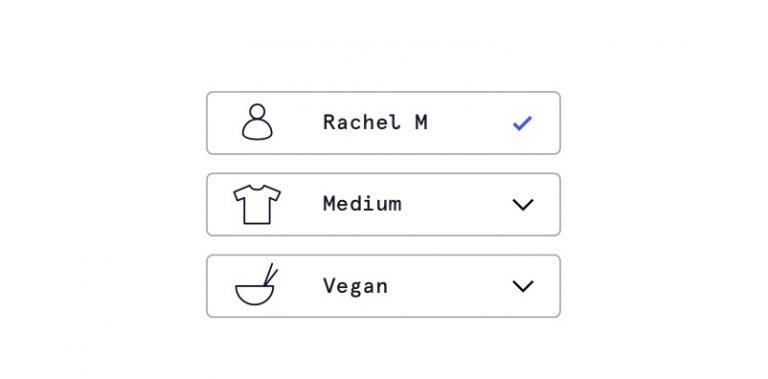Click the person profile icon
The image size is (768, 379).
[257, 122]
